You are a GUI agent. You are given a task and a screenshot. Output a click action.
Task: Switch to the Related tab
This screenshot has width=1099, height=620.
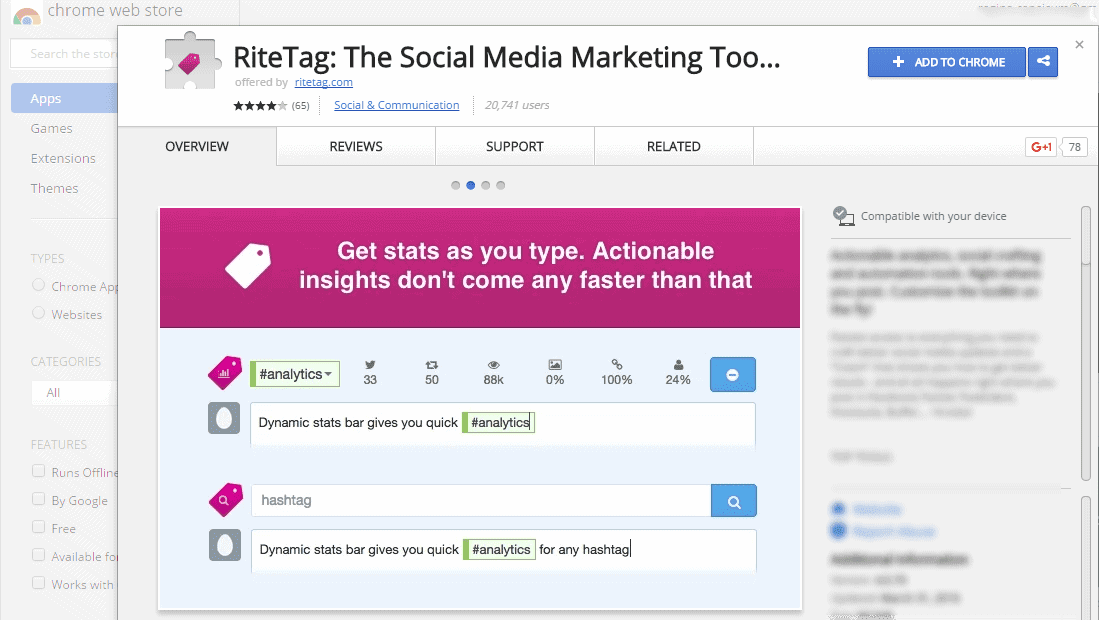click(674, 146)
